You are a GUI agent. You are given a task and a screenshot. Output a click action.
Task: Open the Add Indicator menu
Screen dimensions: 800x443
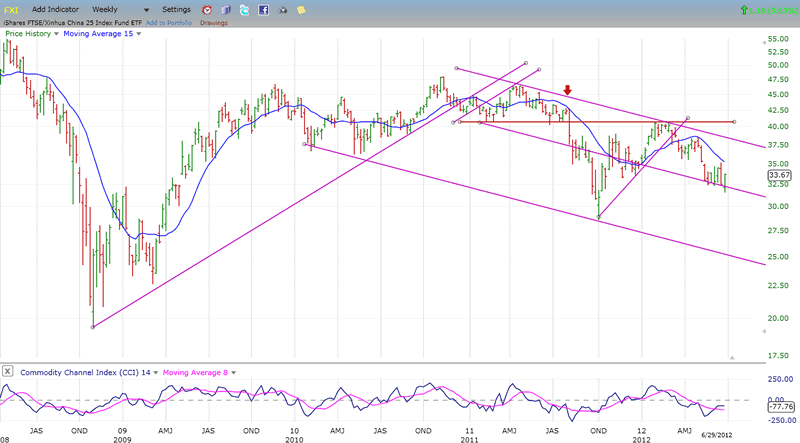click(x=55, y=9)
